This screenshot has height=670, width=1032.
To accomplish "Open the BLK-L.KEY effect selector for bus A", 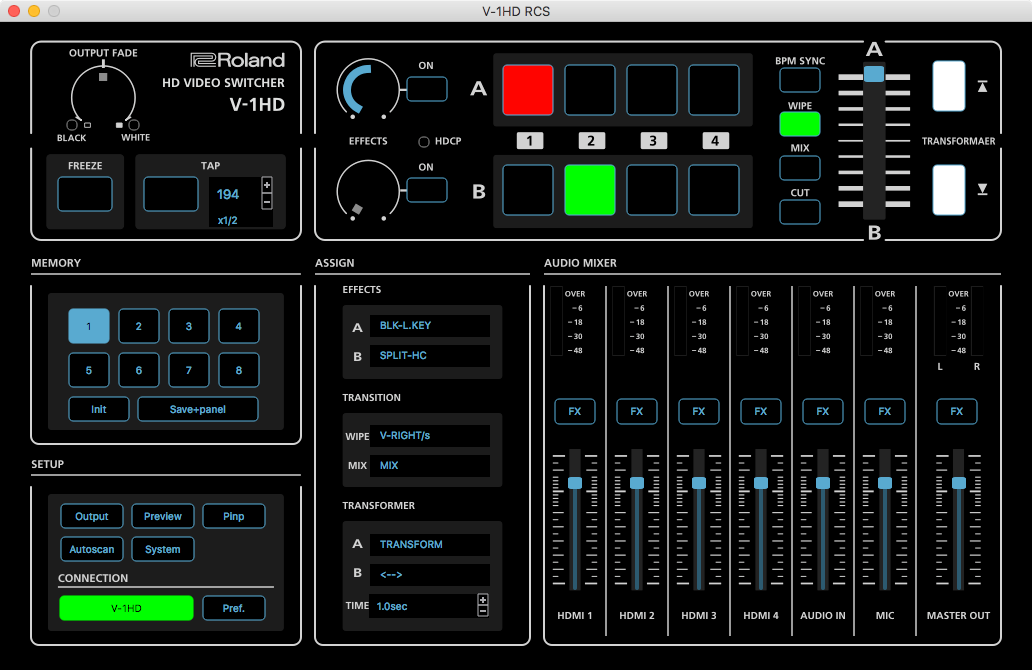I will pyautogui.click(x=430, y=325).
